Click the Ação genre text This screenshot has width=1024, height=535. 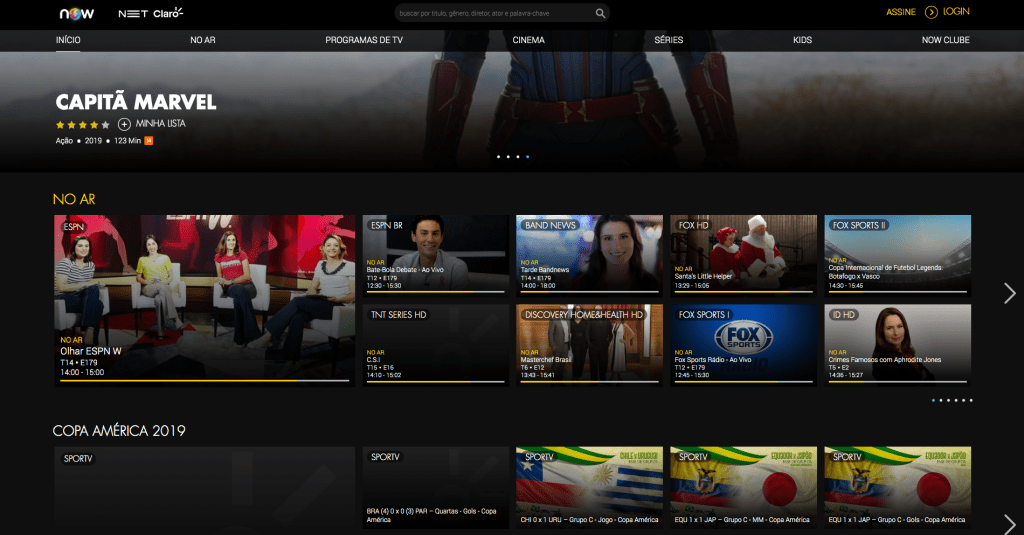pyautogui.click(x=64, y=140)
